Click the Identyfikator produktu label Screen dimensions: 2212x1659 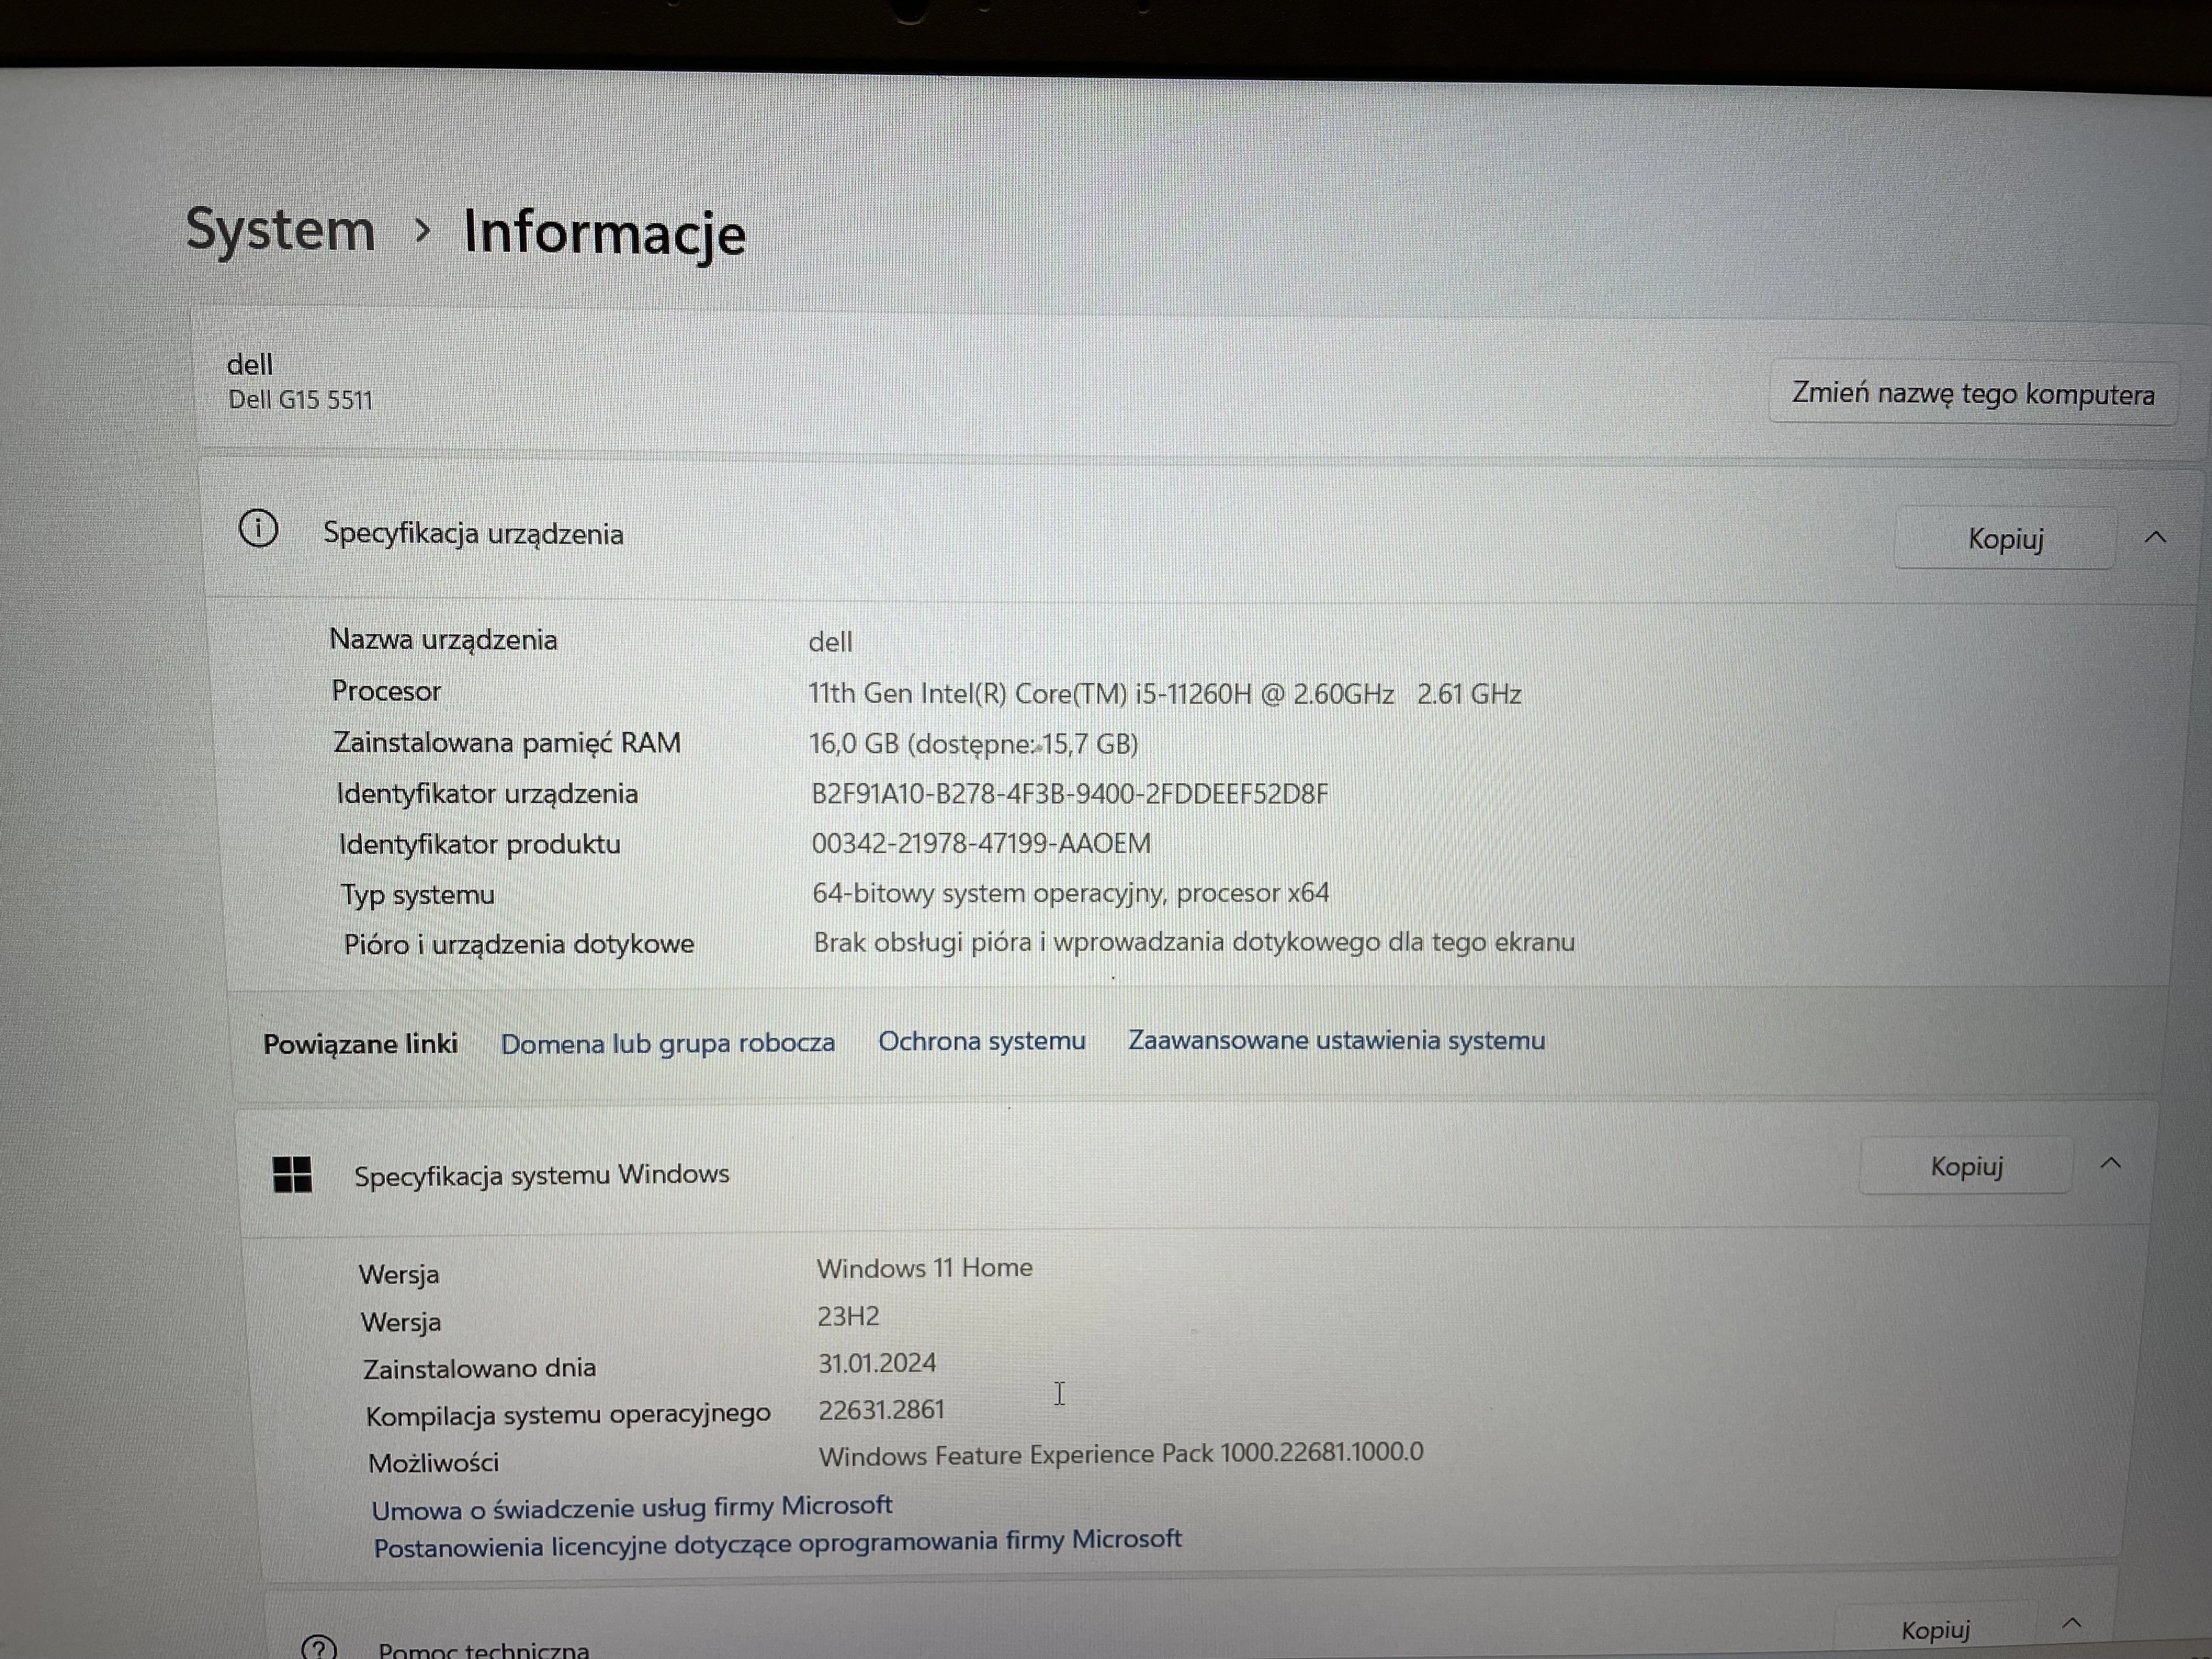[x=479, y=845]
